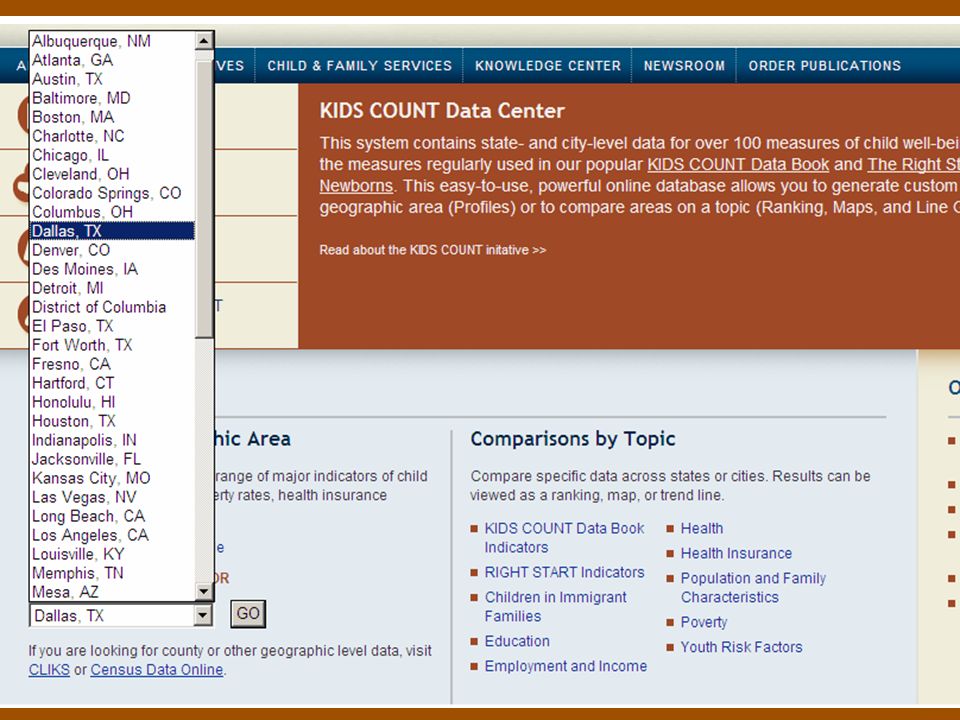The image size is (960, 720).
Task: Click the city list scrollbar thumb
Action: point(204,199)
